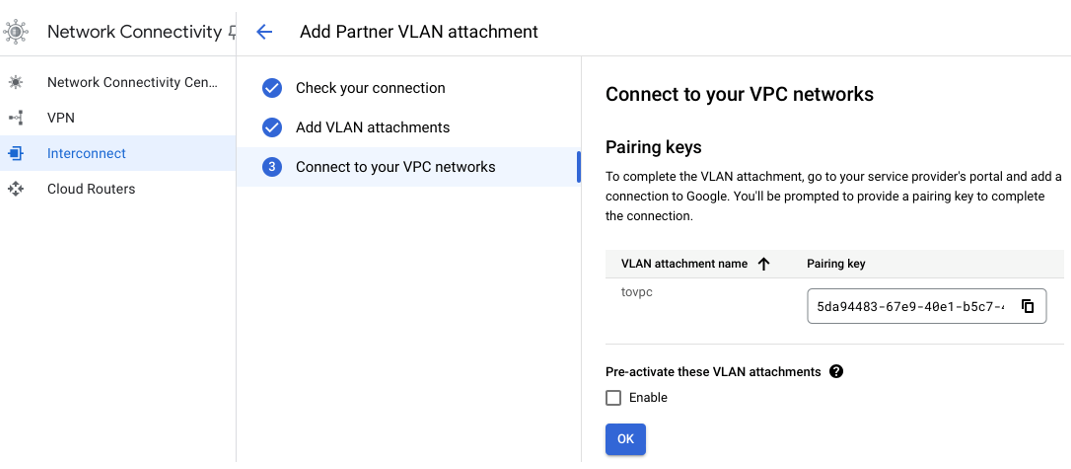Click the Network Connectivity Center sidebar icon
This screenshot has width=1071, height=469.
16,82
